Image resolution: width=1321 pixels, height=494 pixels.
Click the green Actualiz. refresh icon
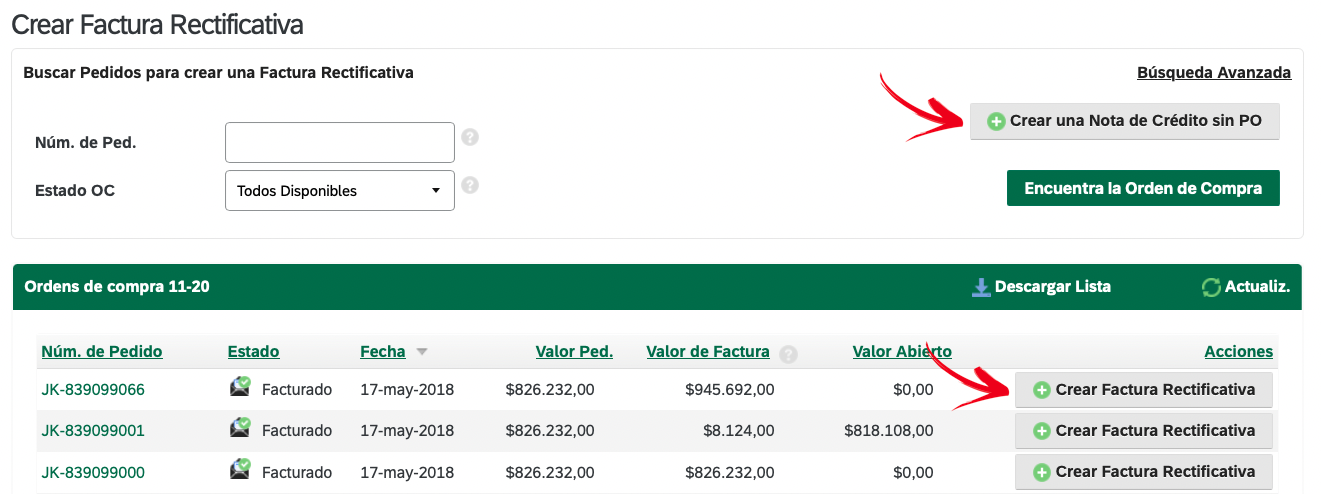point(1211,287)
